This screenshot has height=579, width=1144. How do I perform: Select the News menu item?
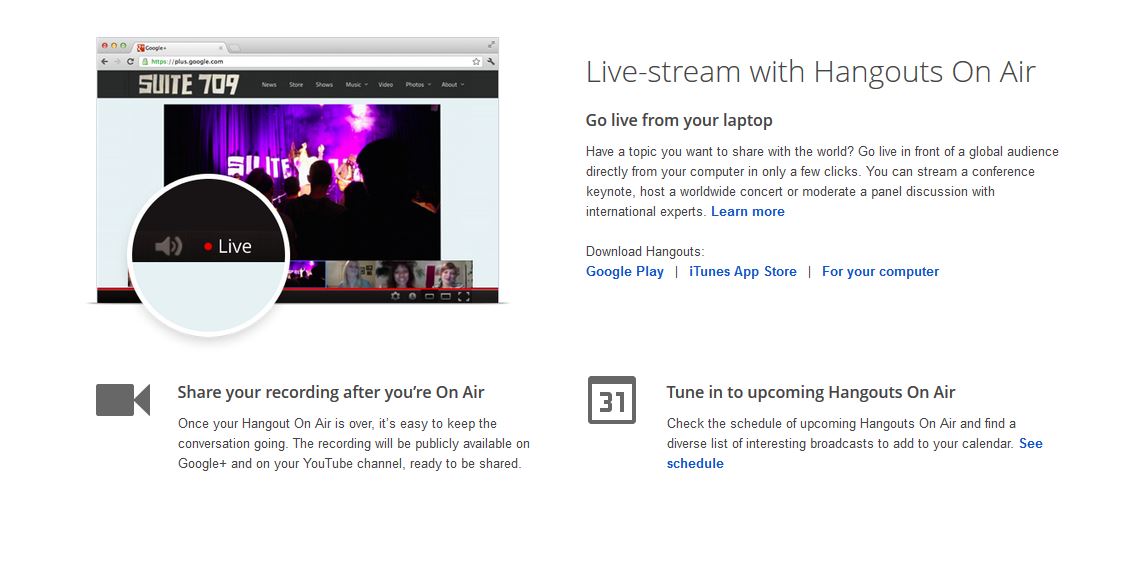point(269,85)
